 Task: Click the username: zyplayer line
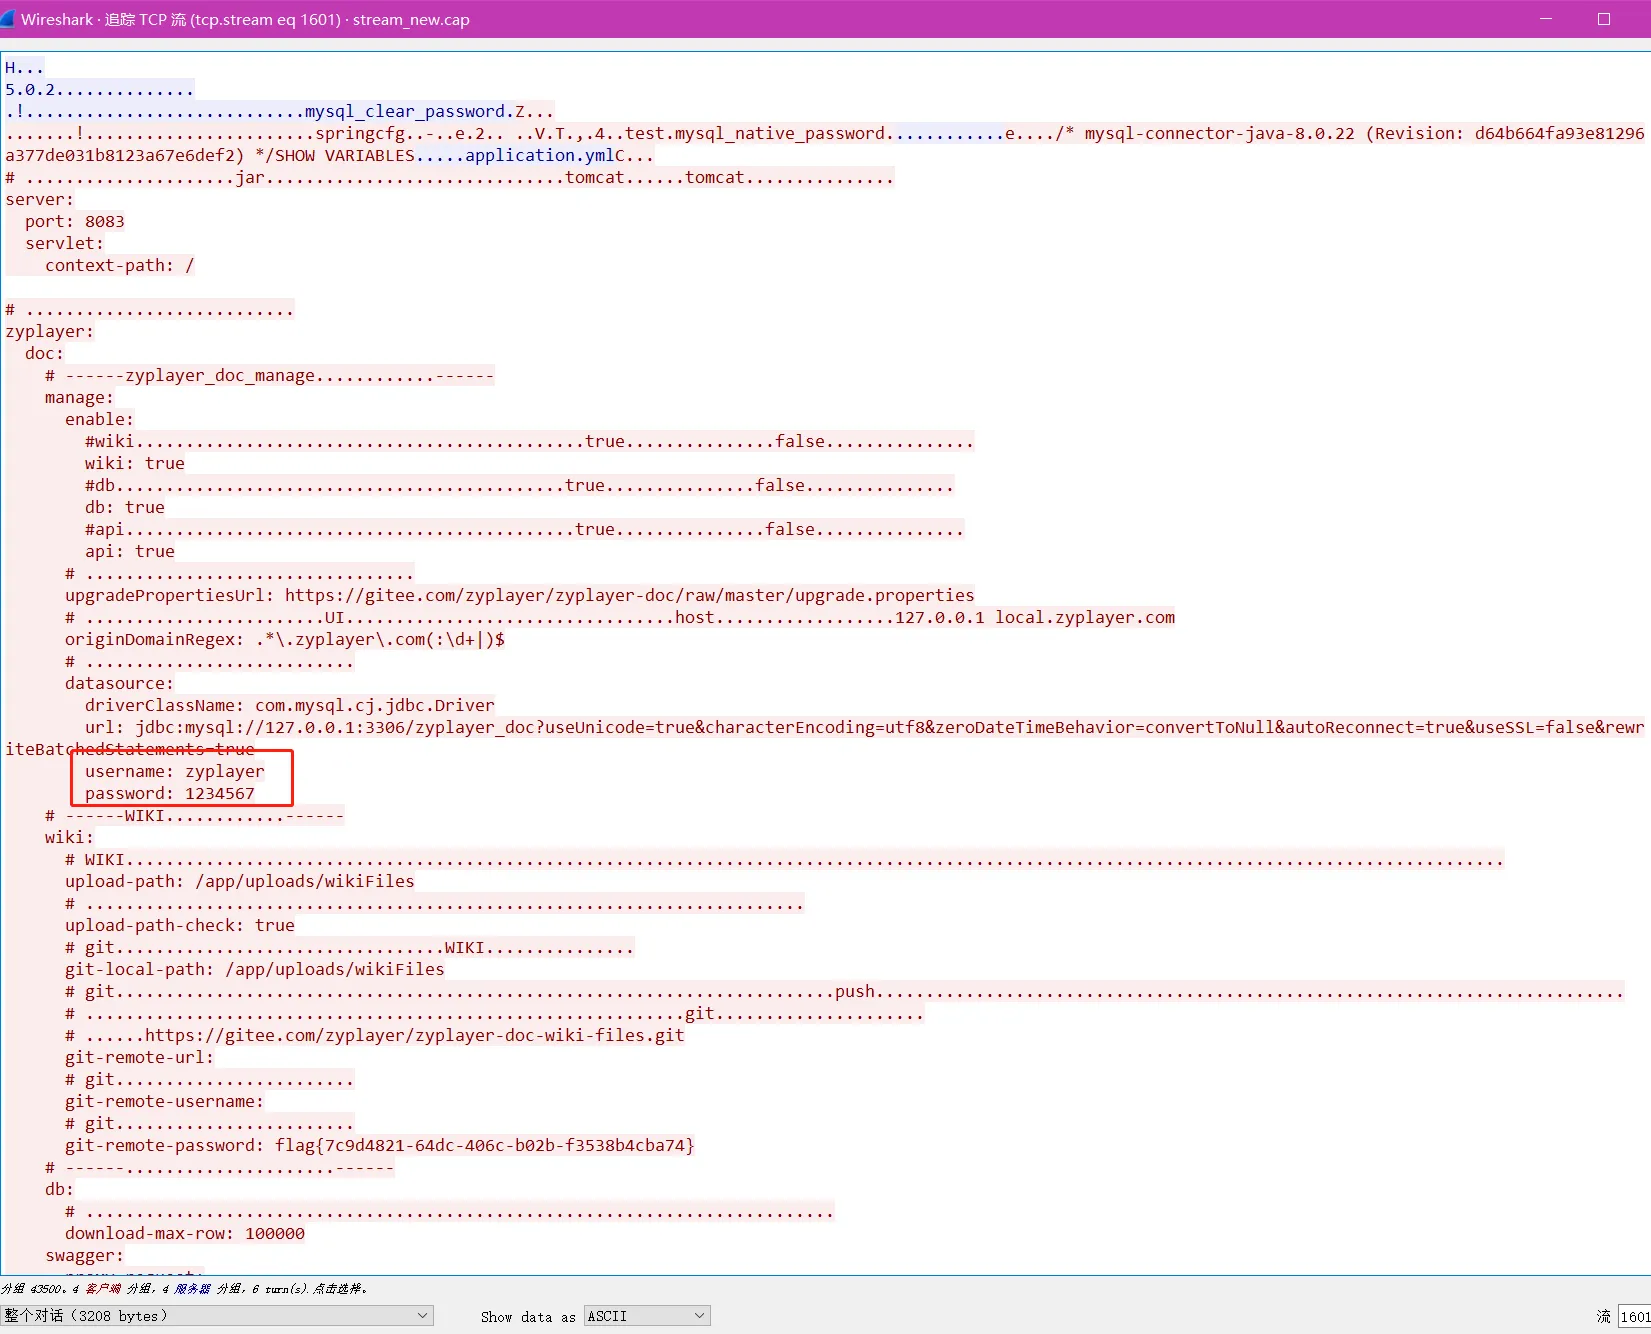coord(175,772)
